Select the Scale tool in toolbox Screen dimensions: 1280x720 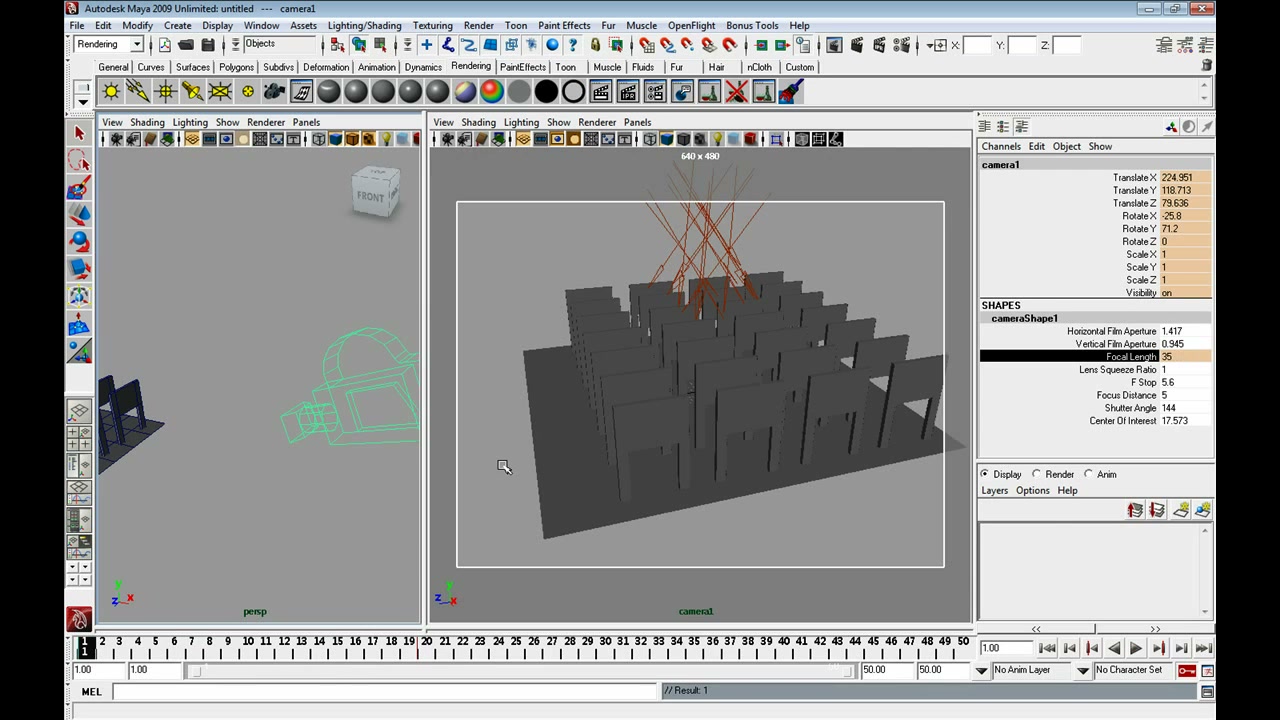click(79, 268)
